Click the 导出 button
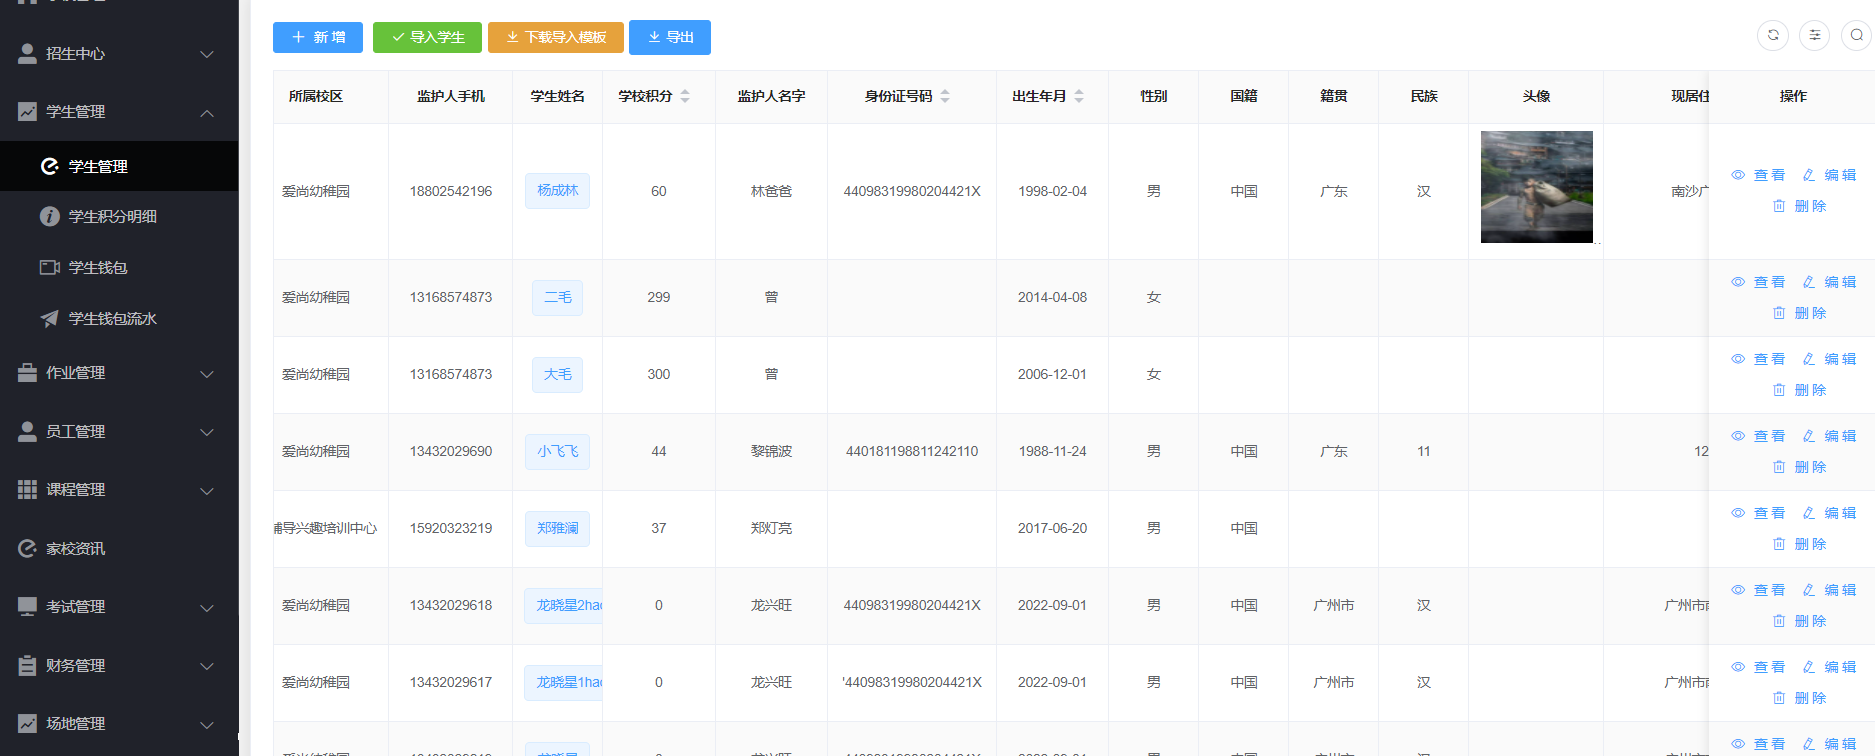Screen dimensions: 1875x756 pos(670,37)
